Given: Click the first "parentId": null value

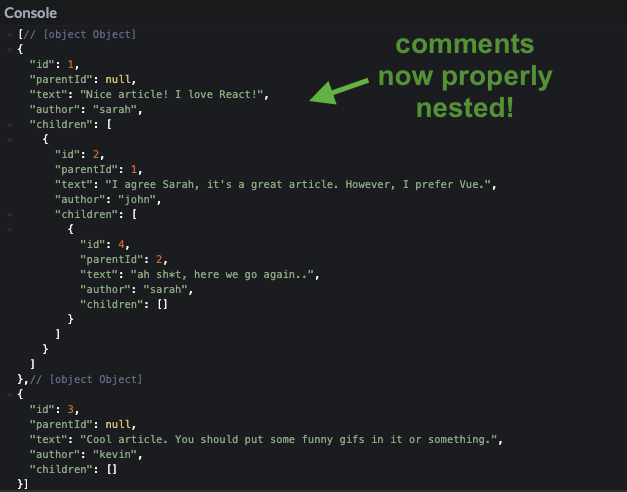Looking at the screenshot, I should coord(118,80).
